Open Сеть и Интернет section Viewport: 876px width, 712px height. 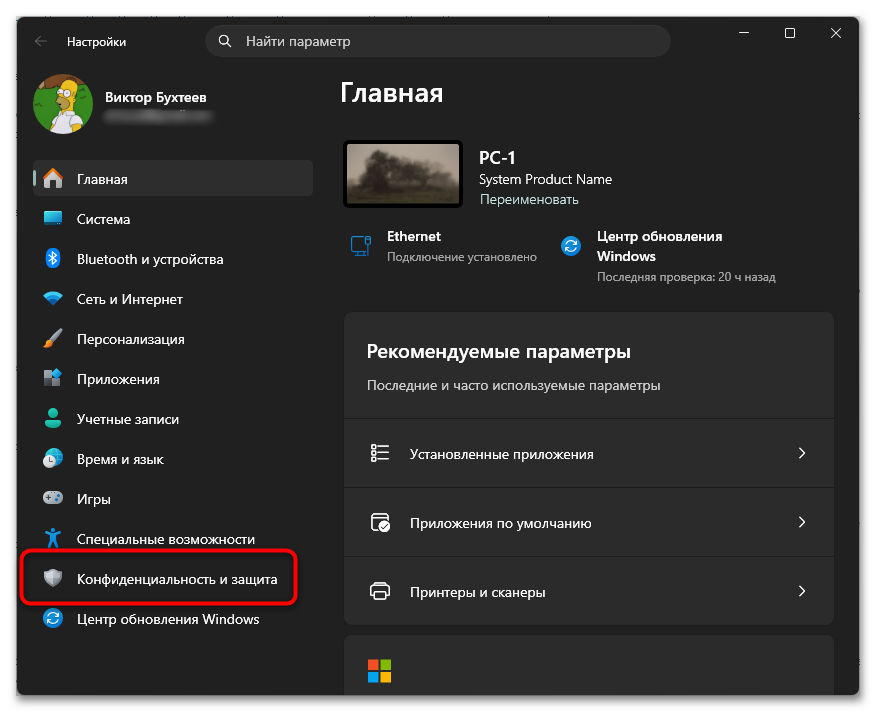(173, 299)
